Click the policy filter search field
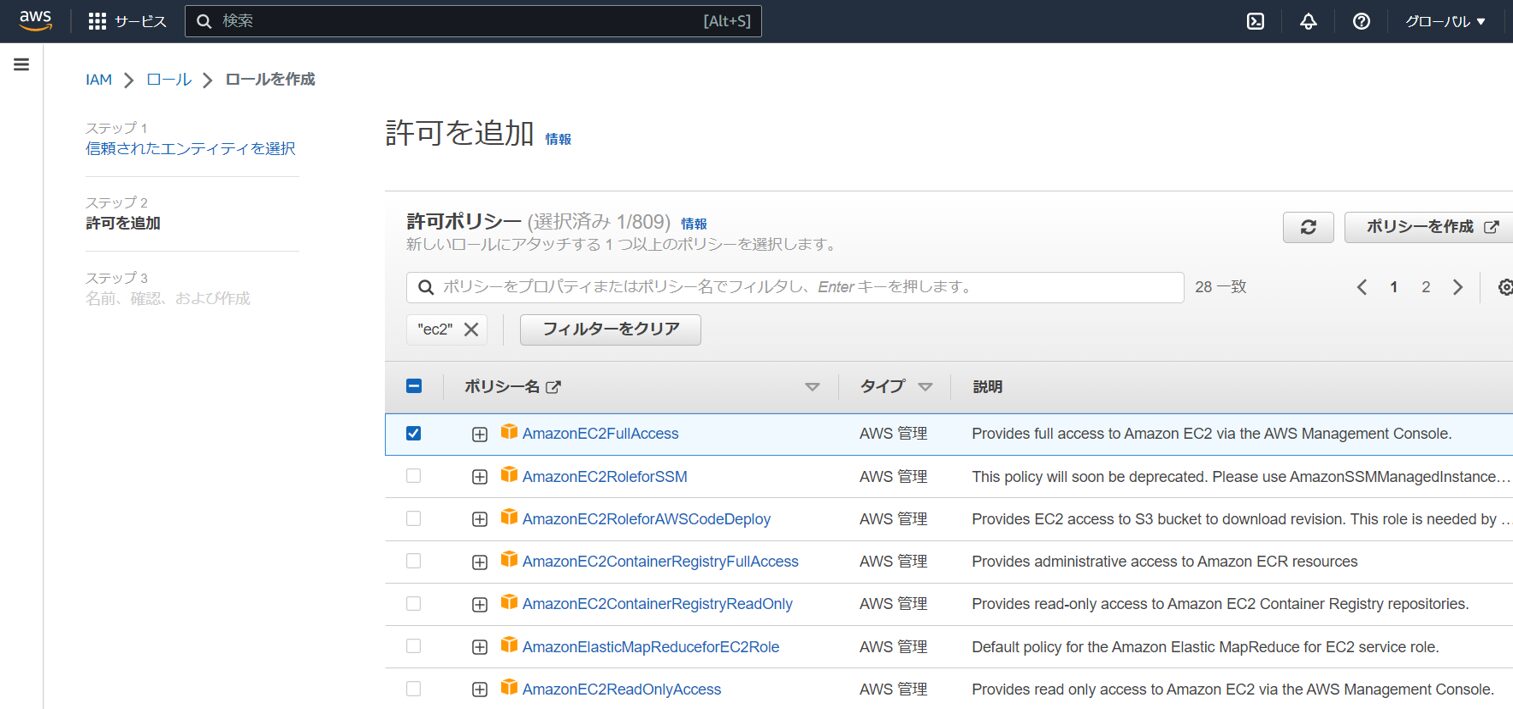1513x709 pixels. [x=795, y=287]
